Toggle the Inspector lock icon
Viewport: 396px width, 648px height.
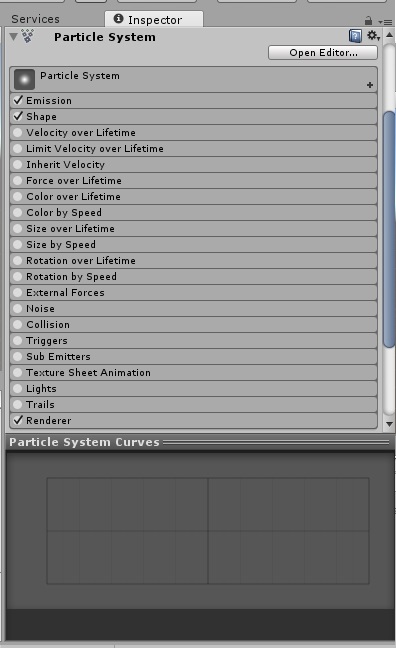[368, 20]
